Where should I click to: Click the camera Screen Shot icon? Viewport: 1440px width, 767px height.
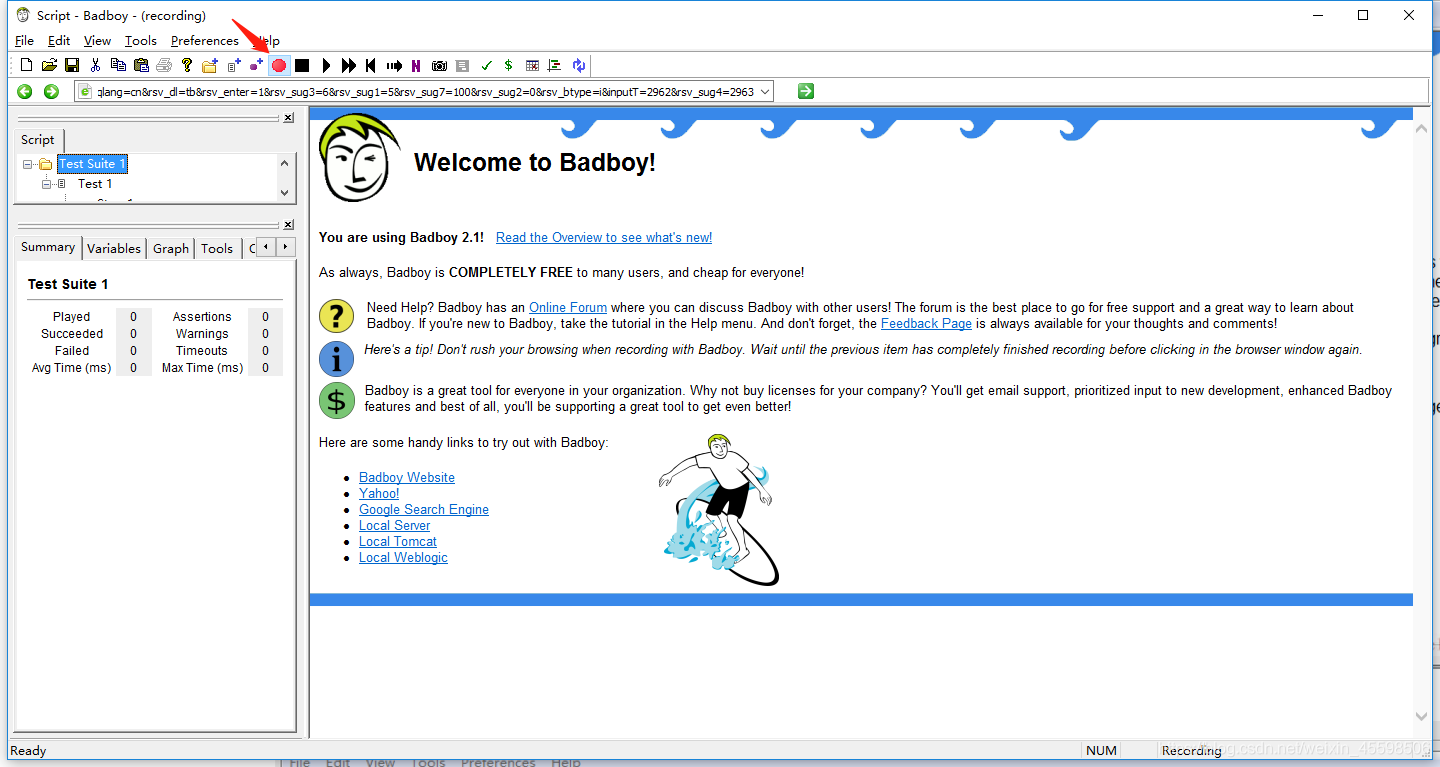pos(439,65)
